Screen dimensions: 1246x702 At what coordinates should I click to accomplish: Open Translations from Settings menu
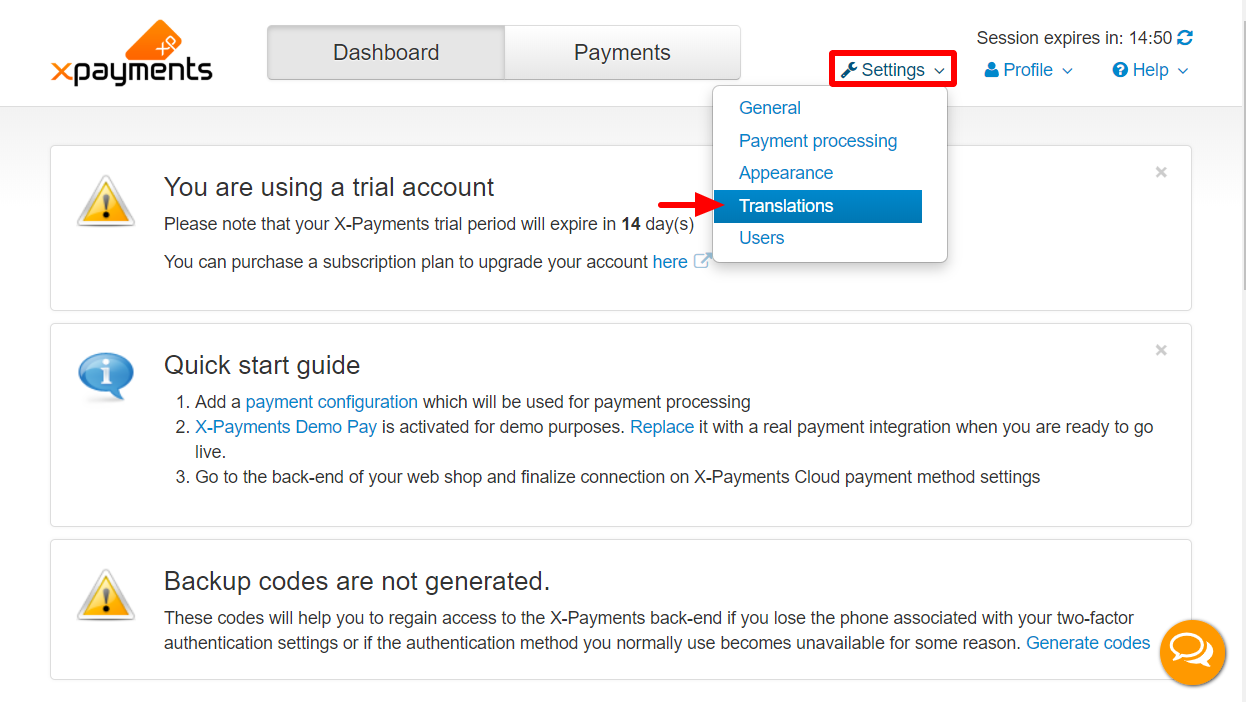[x=818, y=206]
